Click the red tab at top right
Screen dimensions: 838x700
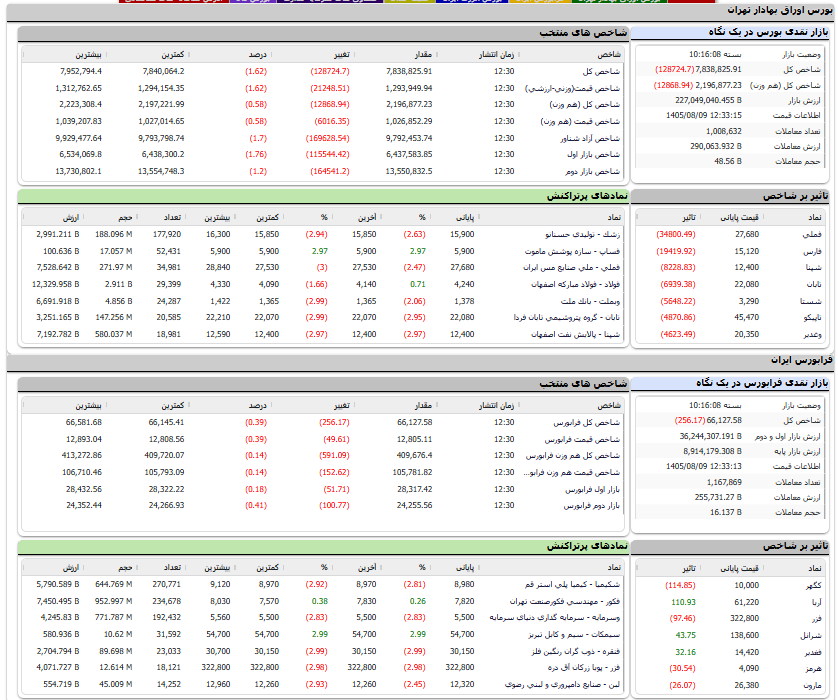691,2
